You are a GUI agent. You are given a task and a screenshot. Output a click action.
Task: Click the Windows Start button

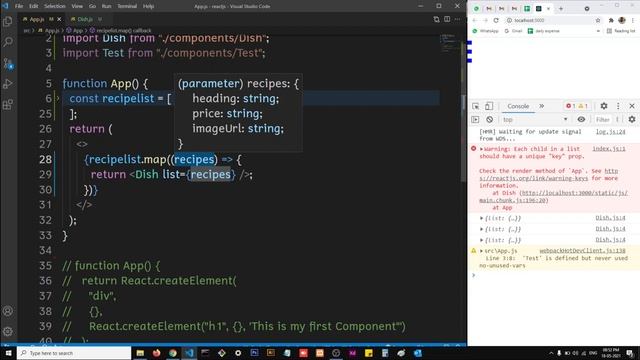pos(8,353)
